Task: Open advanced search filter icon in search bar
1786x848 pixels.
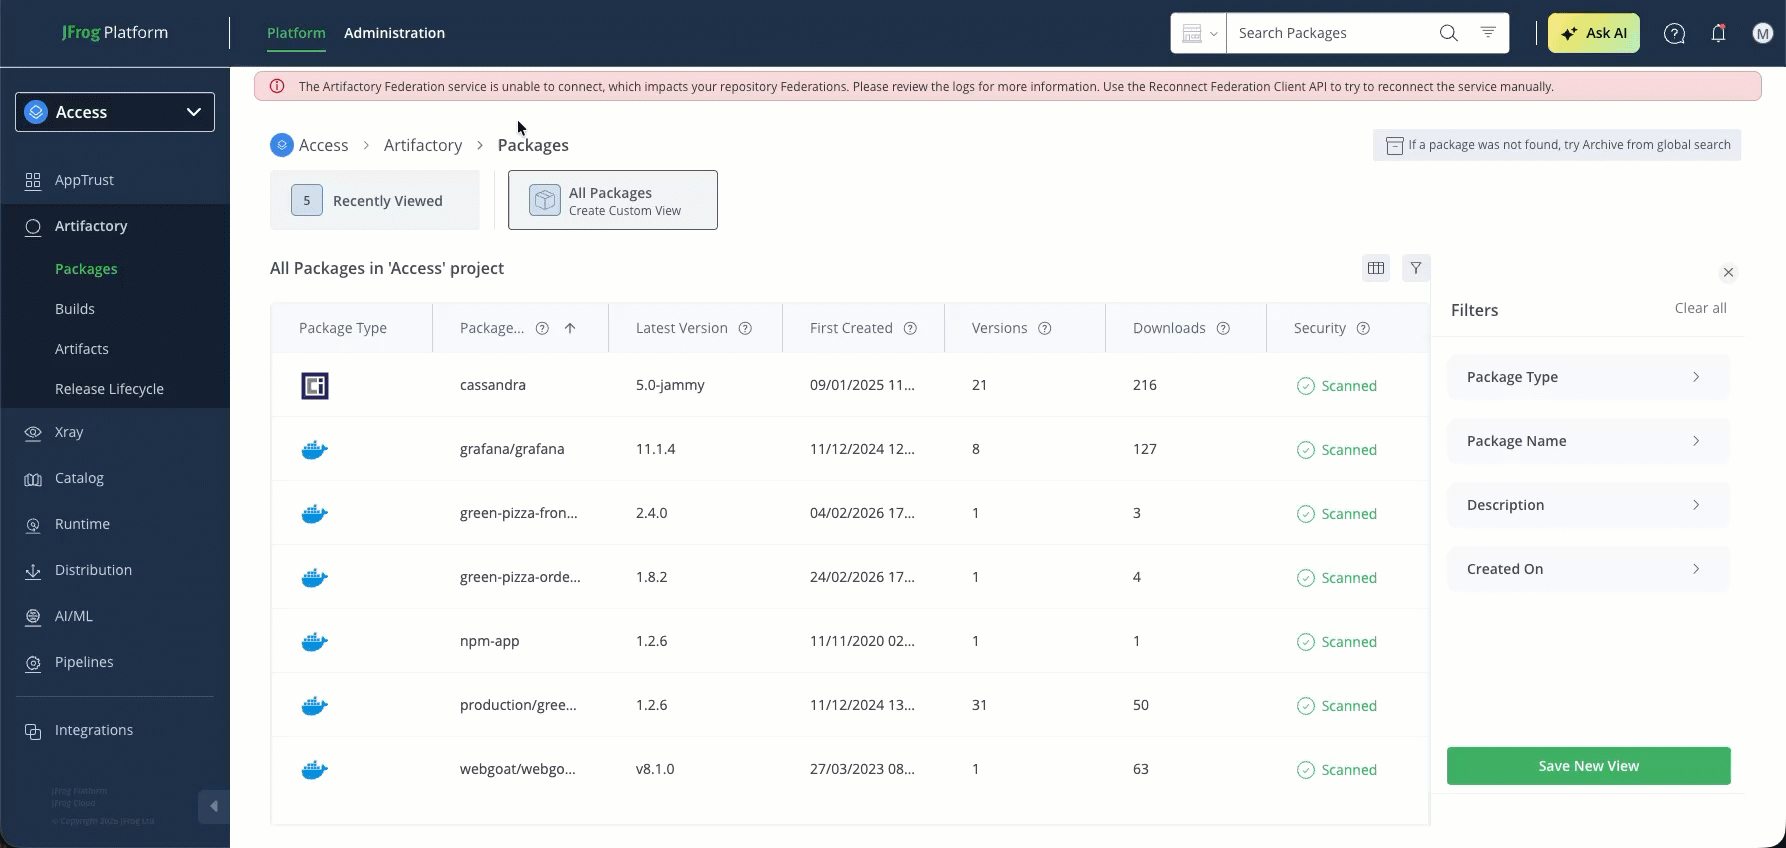Action: (1488, 33)
